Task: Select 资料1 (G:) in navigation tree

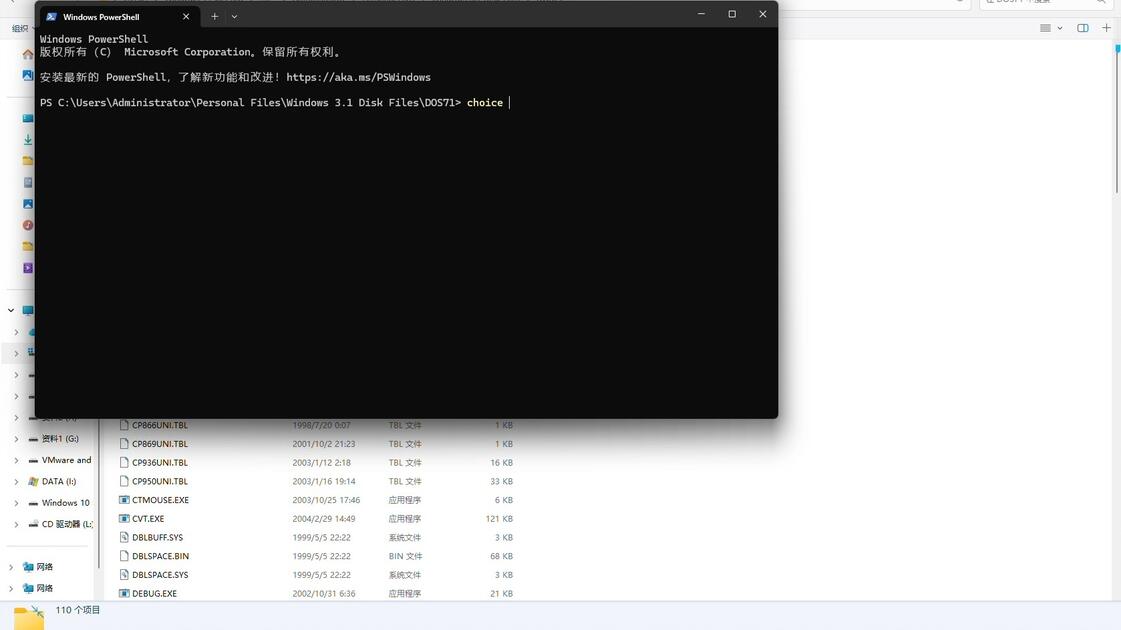Action: click(60, 439)
